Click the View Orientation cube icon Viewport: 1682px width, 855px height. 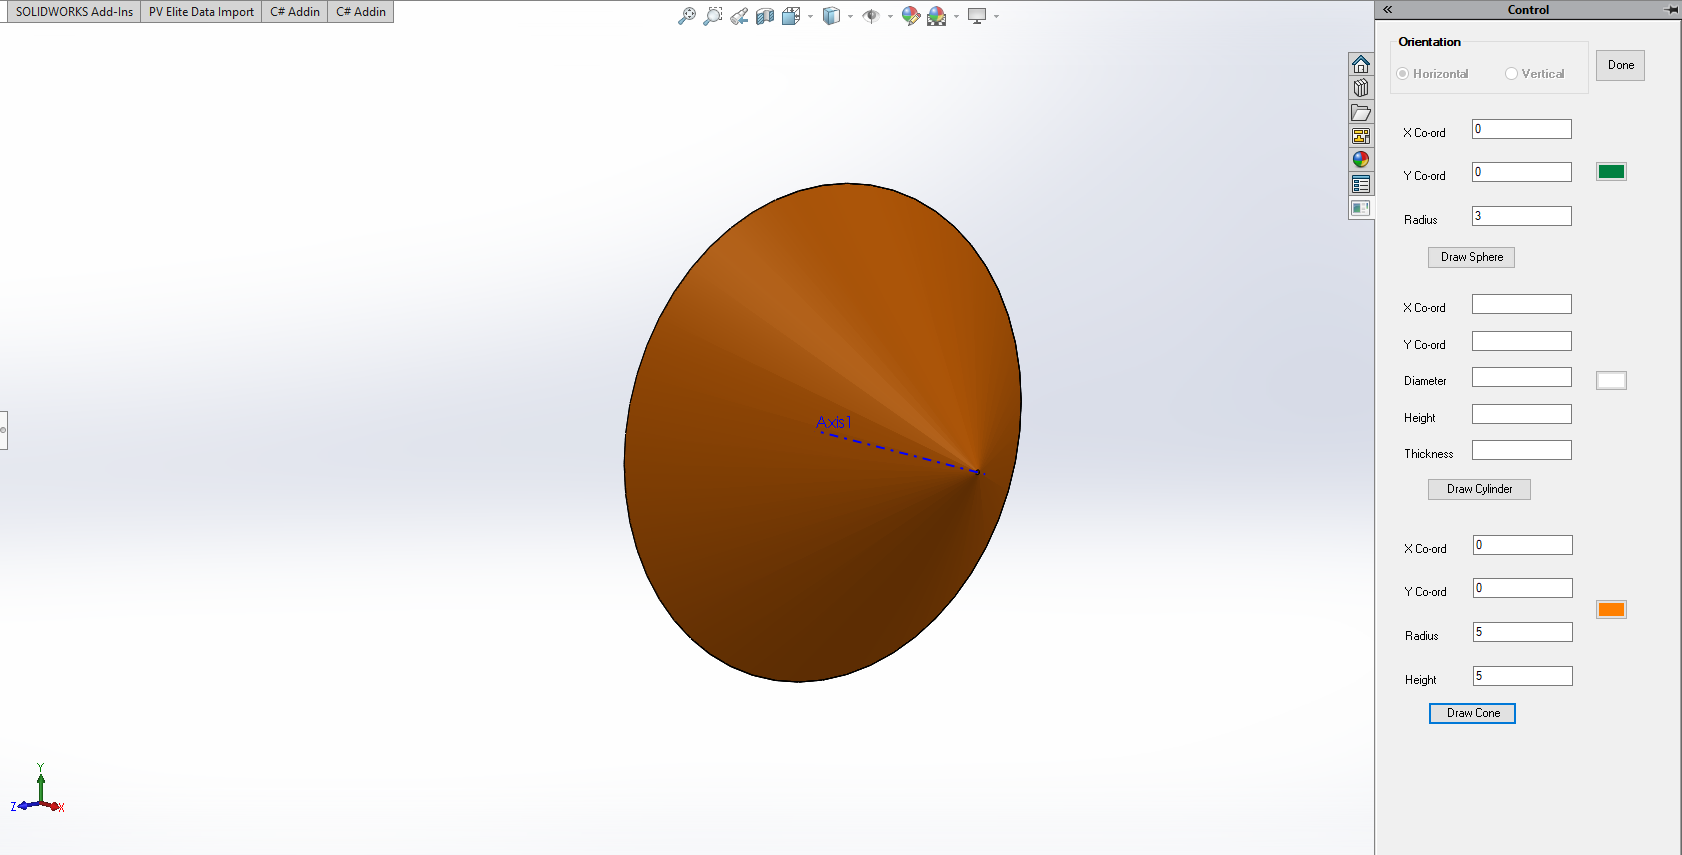tap(791, 16)
